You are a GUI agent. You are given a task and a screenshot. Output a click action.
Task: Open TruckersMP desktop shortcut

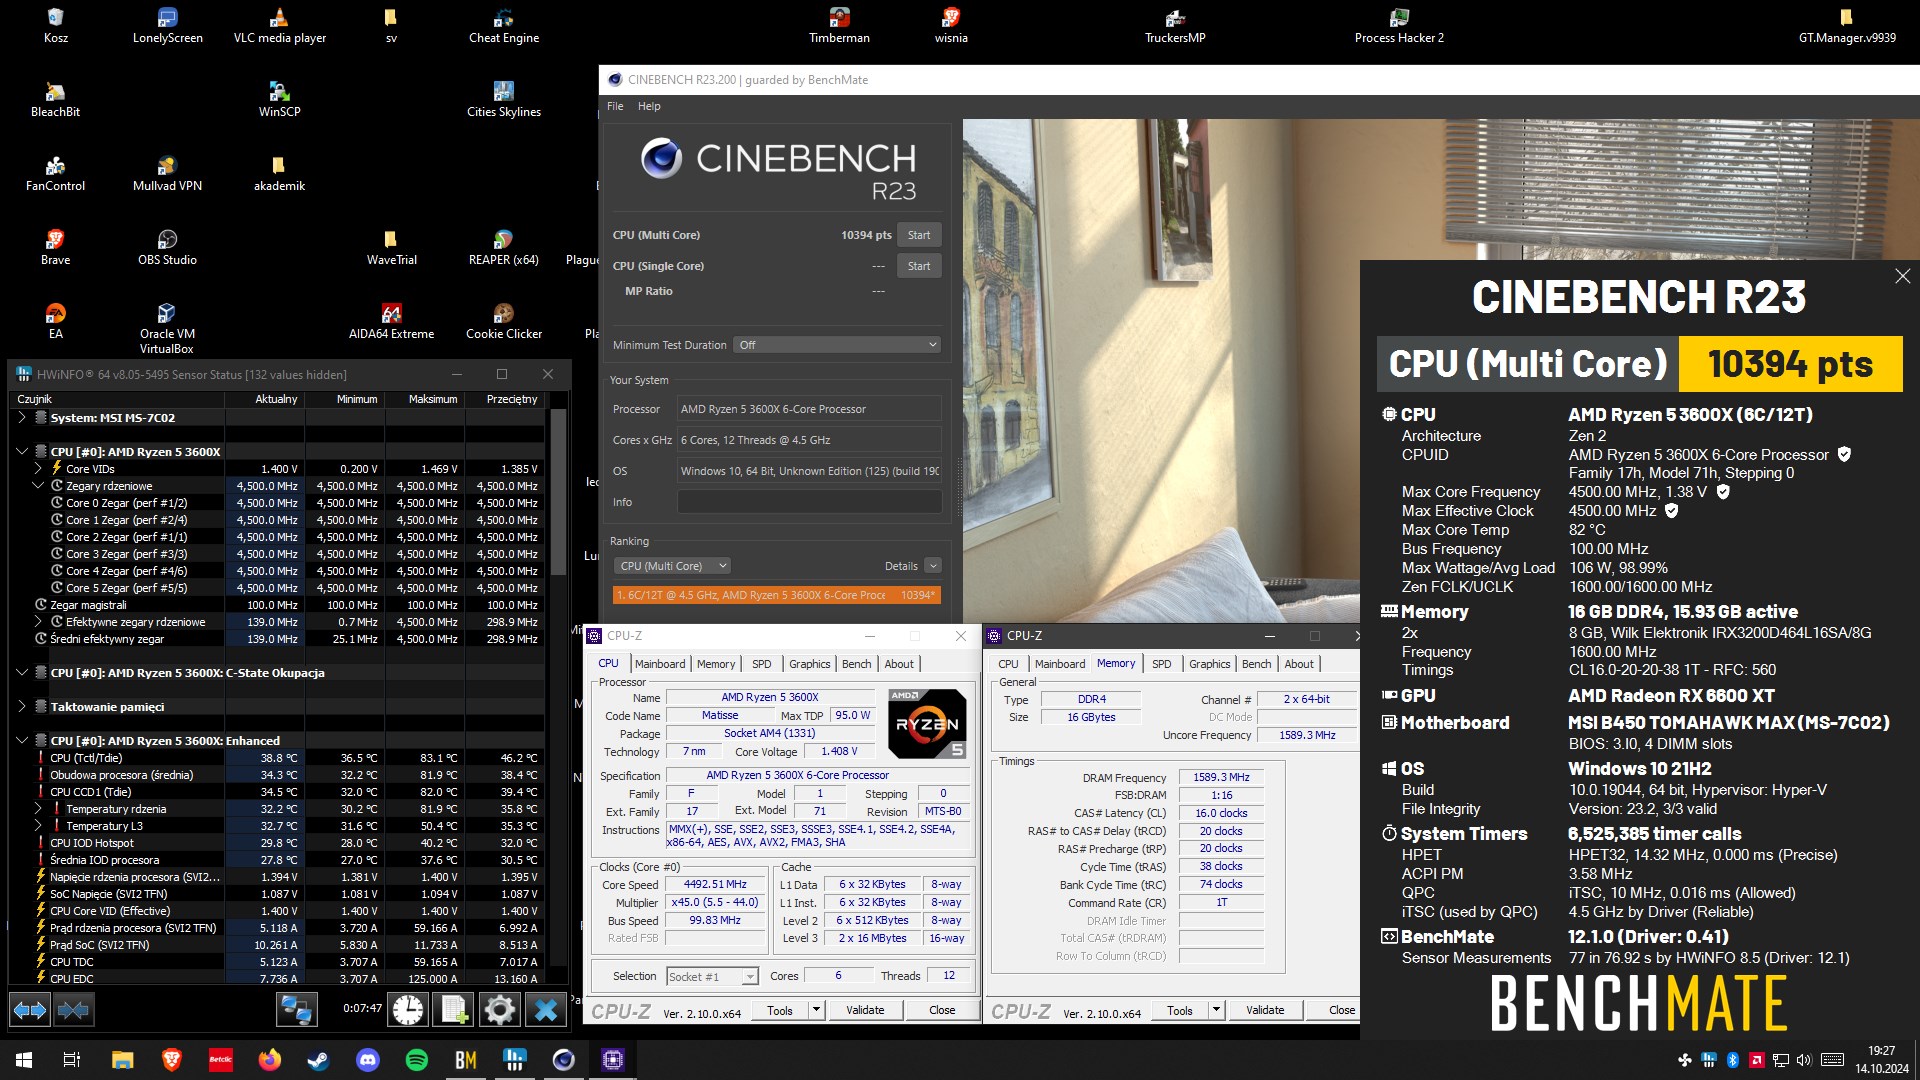[1175, 26]
